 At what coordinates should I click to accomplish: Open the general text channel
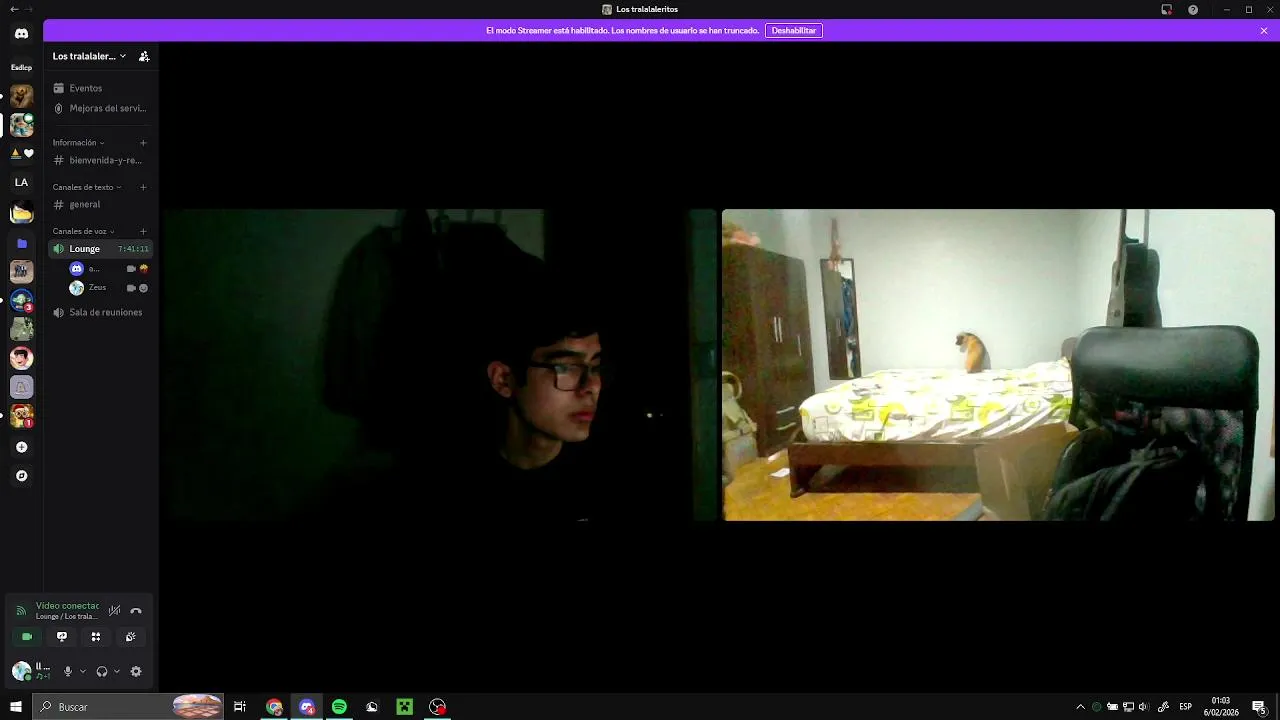click(101, 204)
